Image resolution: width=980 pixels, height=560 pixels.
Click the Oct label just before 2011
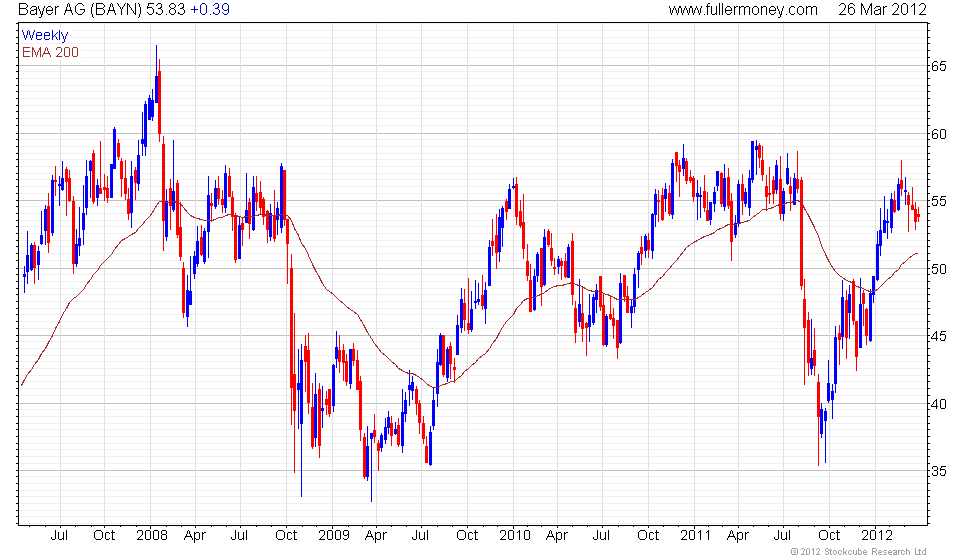pos(648,535)
